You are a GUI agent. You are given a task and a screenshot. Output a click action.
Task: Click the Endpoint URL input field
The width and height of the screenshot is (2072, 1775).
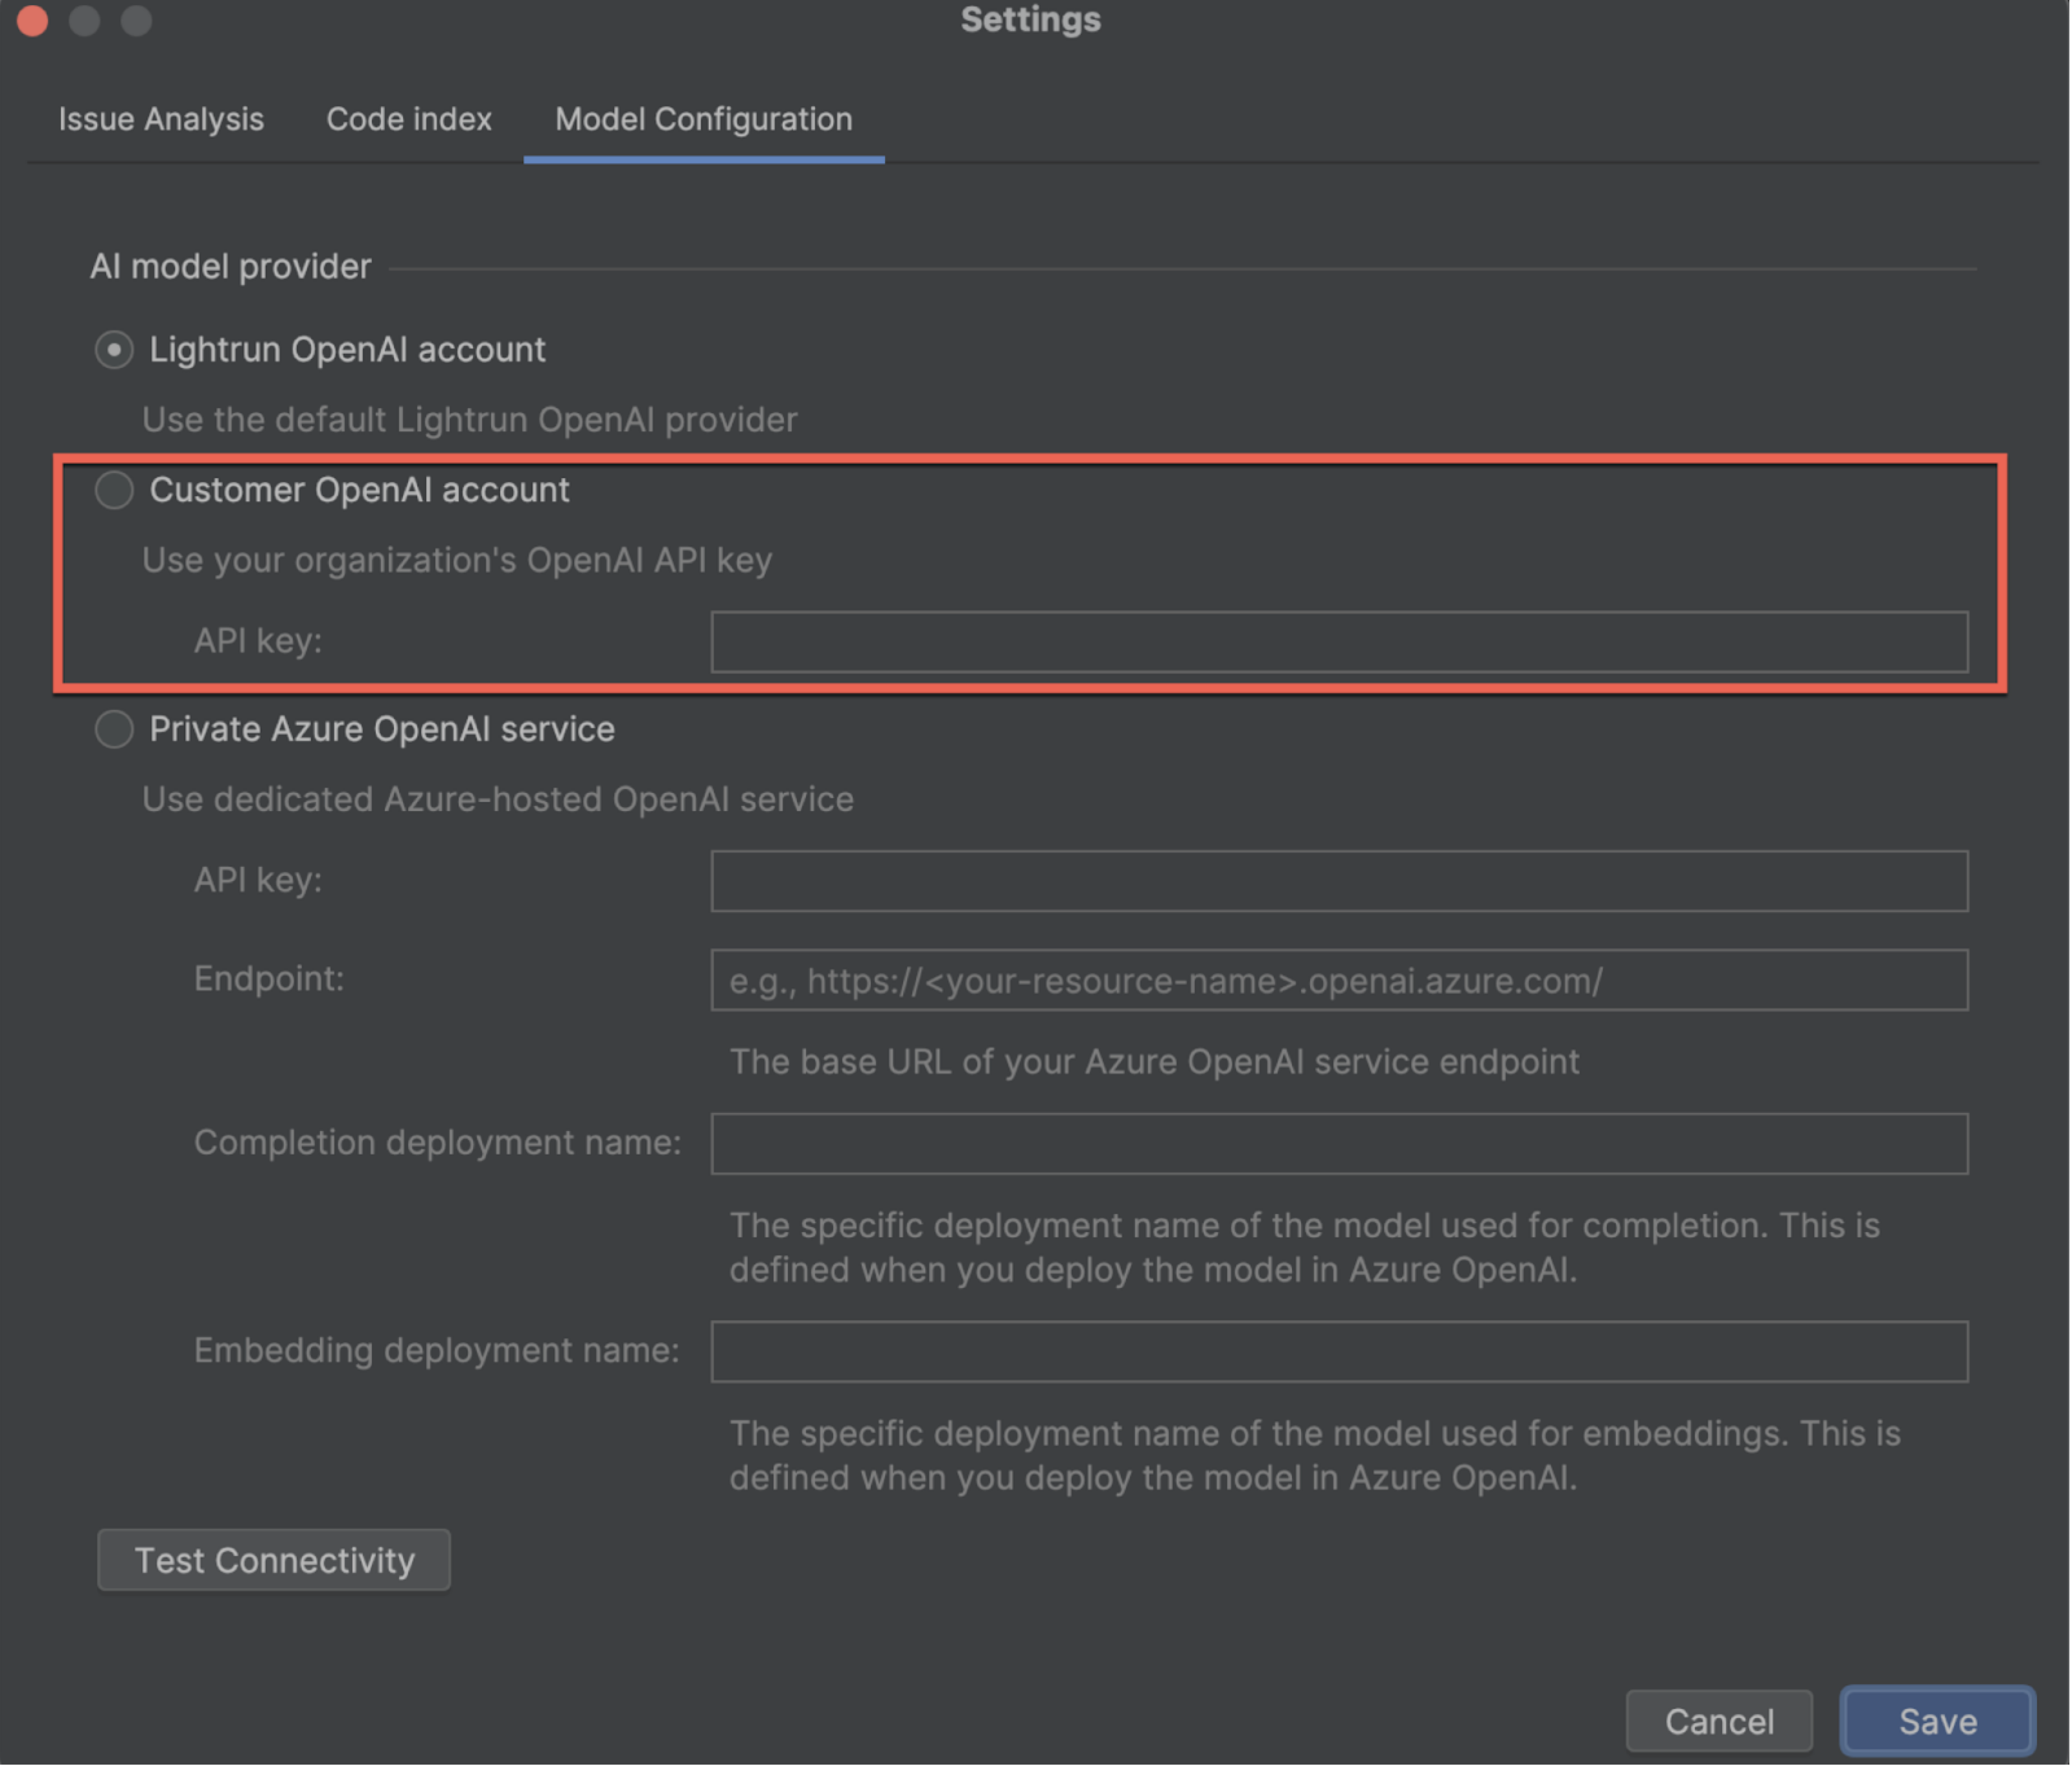(1338, 981)
